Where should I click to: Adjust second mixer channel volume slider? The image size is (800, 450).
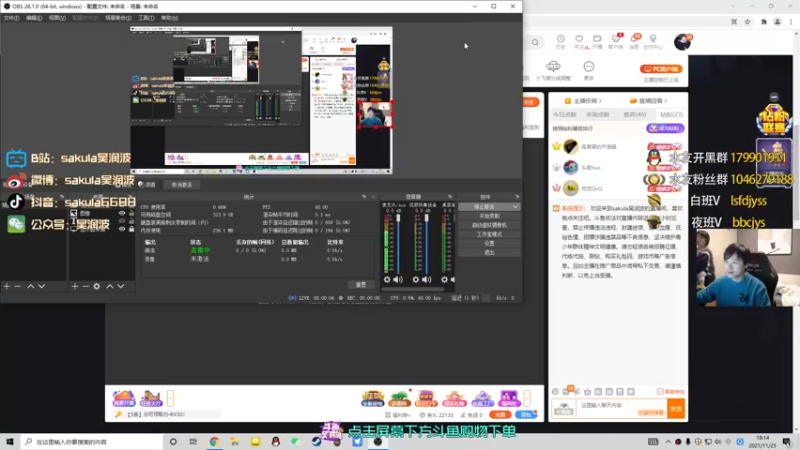tap(427, 218)
